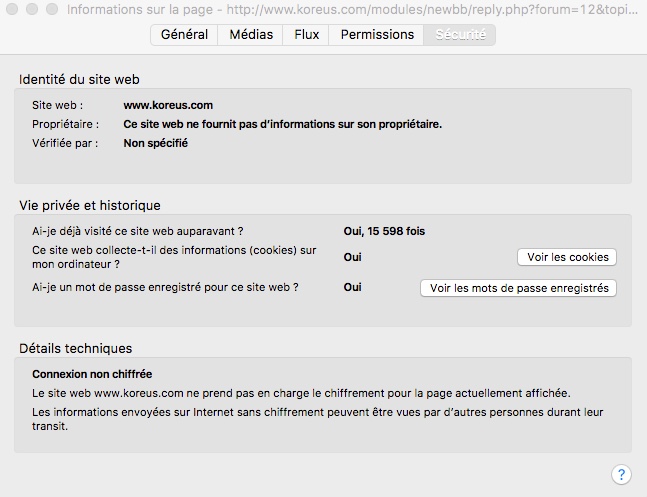Click the Vie privée et historique heading
The image size is (647, 497).
[90, 205]
